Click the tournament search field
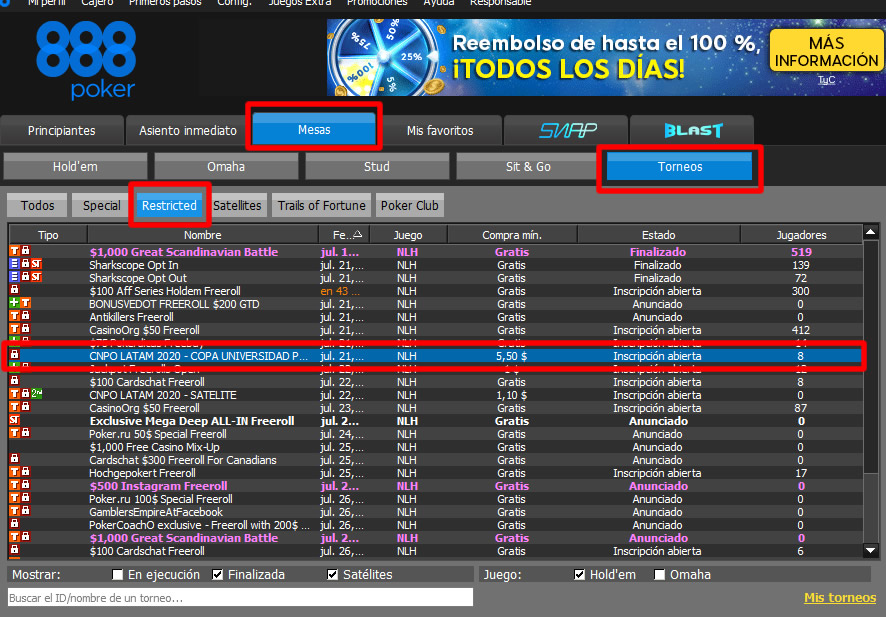Image resolution: width=886 pixels, height=617 pixels. coord(240,598)
